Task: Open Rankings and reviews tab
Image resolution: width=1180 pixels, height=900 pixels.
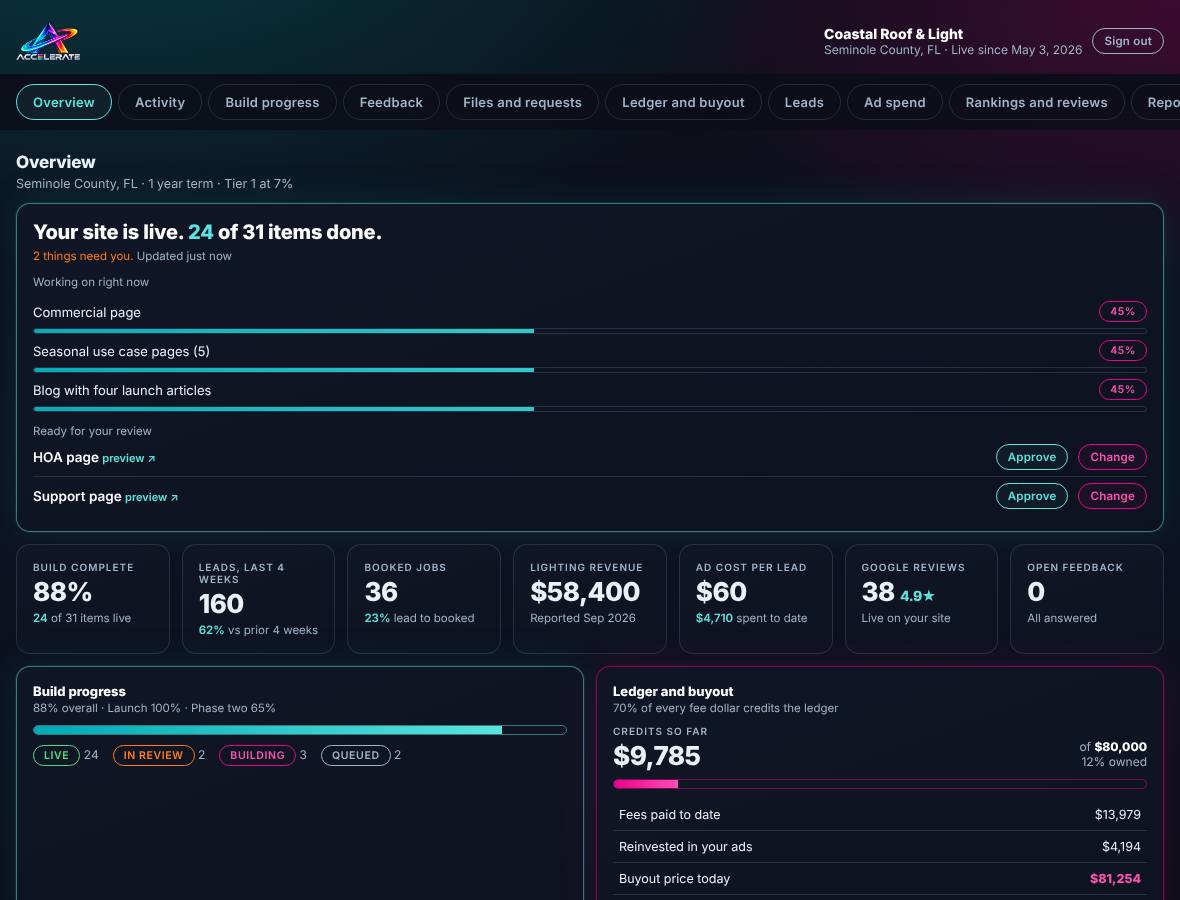Action: (x=1036, y=102)
